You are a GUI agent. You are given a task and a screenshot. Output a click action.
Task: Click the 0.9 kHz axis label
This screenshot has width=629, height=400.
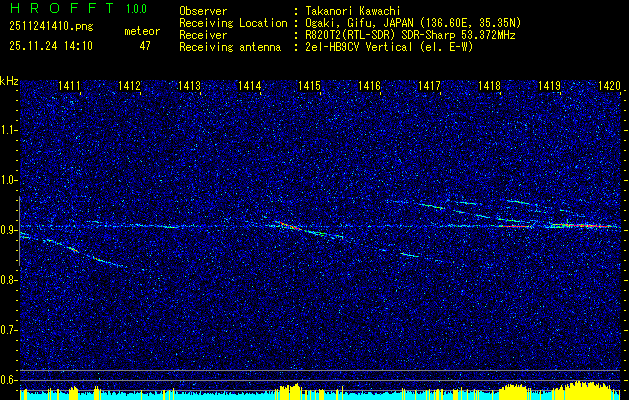pyautogui.click(x=8, y=230)
